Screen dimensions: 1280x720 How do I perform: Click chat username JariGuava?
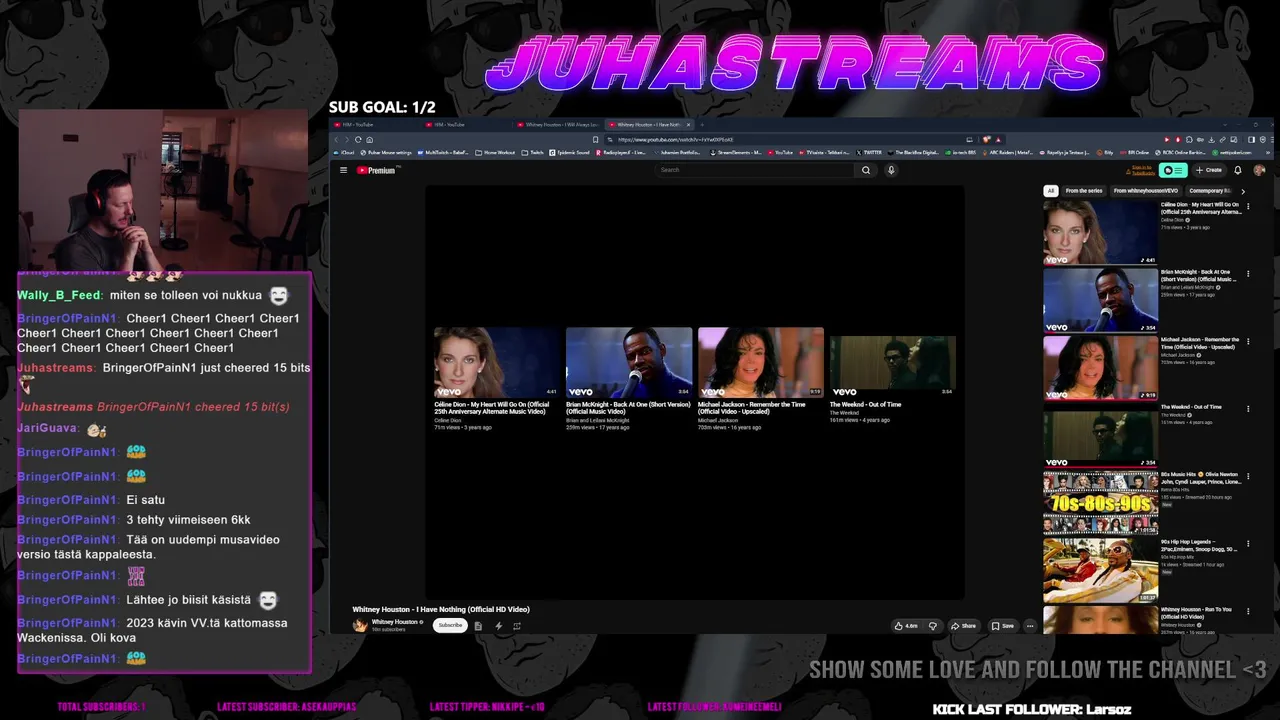[47, 428]
